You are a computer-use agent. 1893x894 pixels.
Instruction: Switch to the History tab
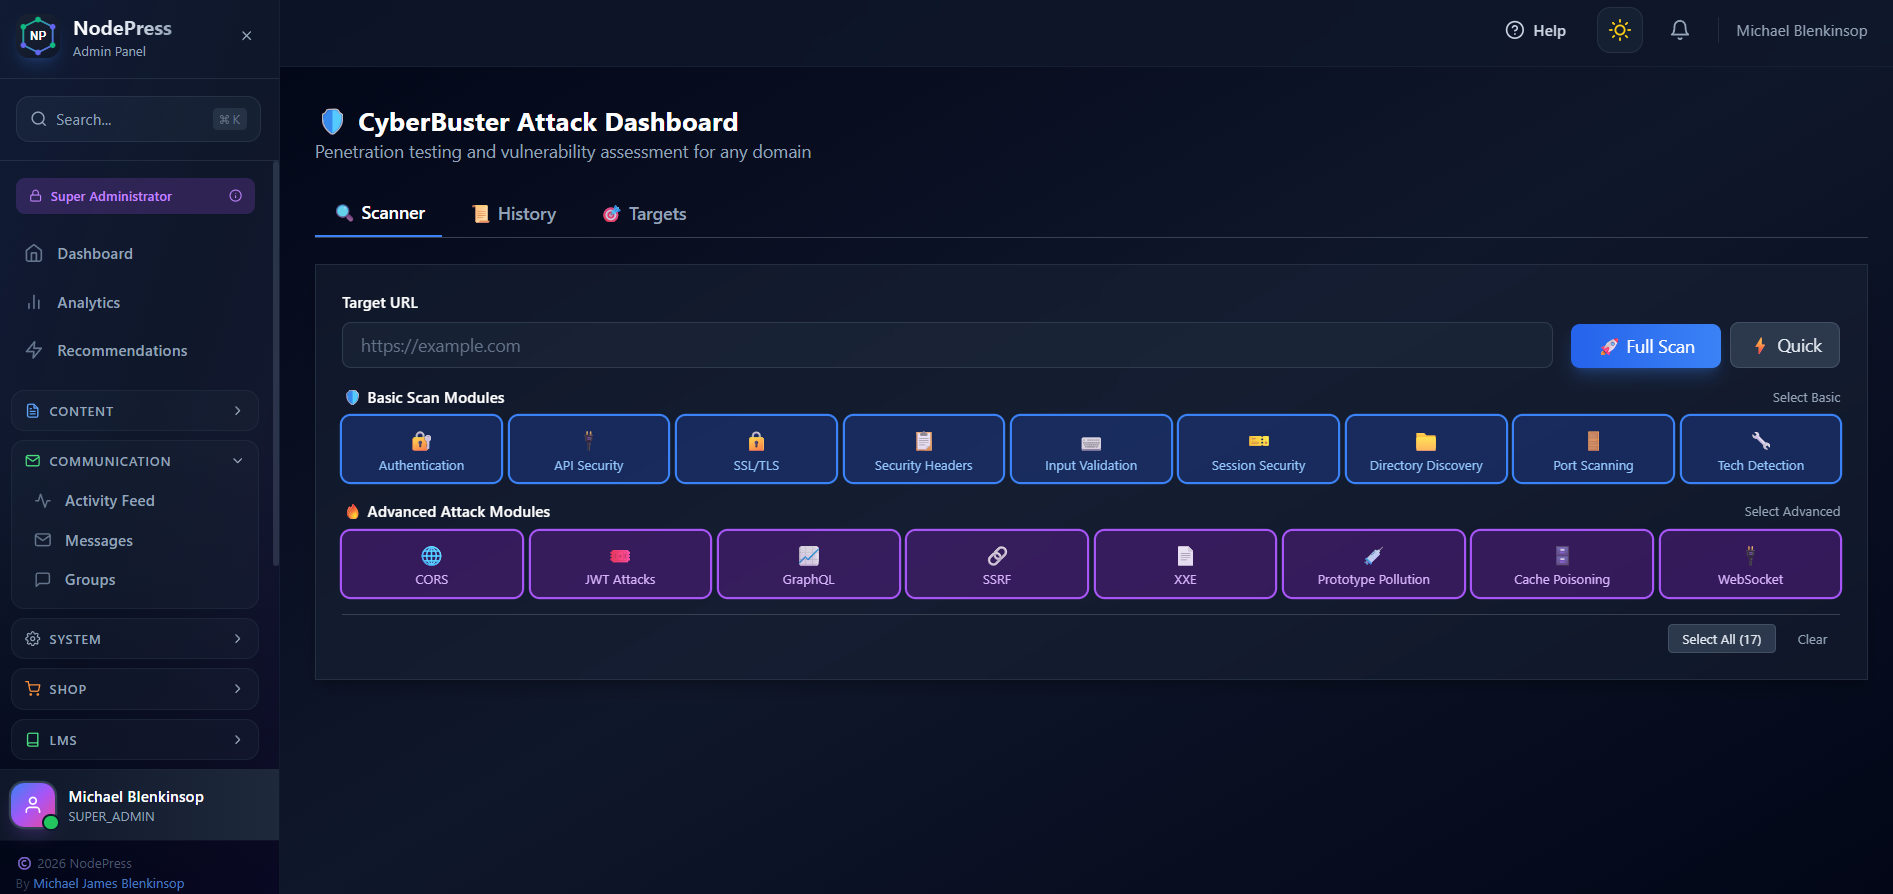click(x=514, y=214)
